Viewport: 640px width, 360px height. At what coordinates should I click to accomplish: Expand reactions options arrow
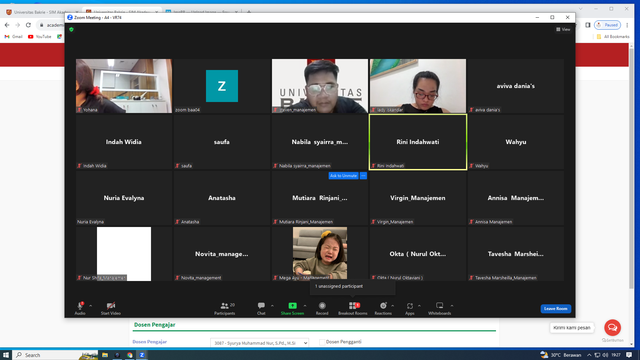[x=393, y=306]
